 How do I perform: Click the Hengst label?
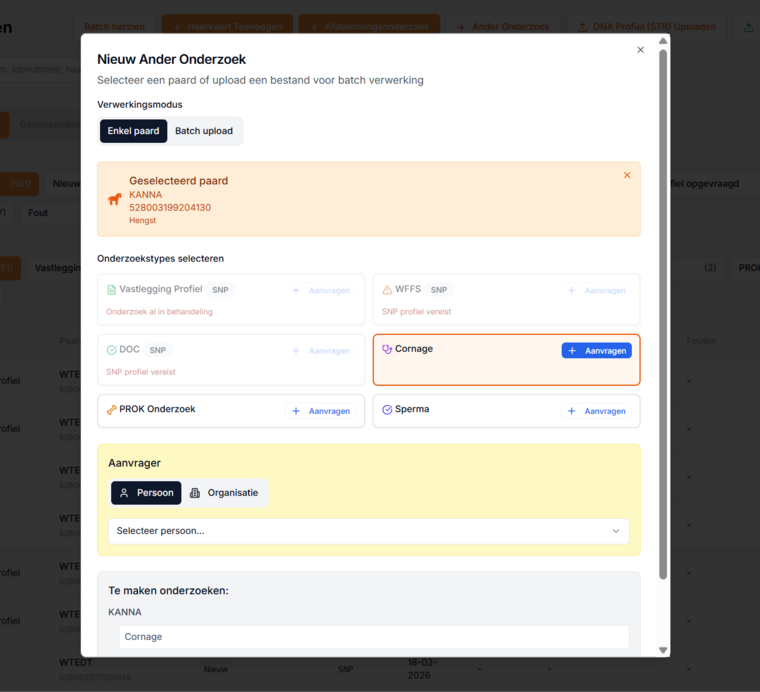pos(142,220)
